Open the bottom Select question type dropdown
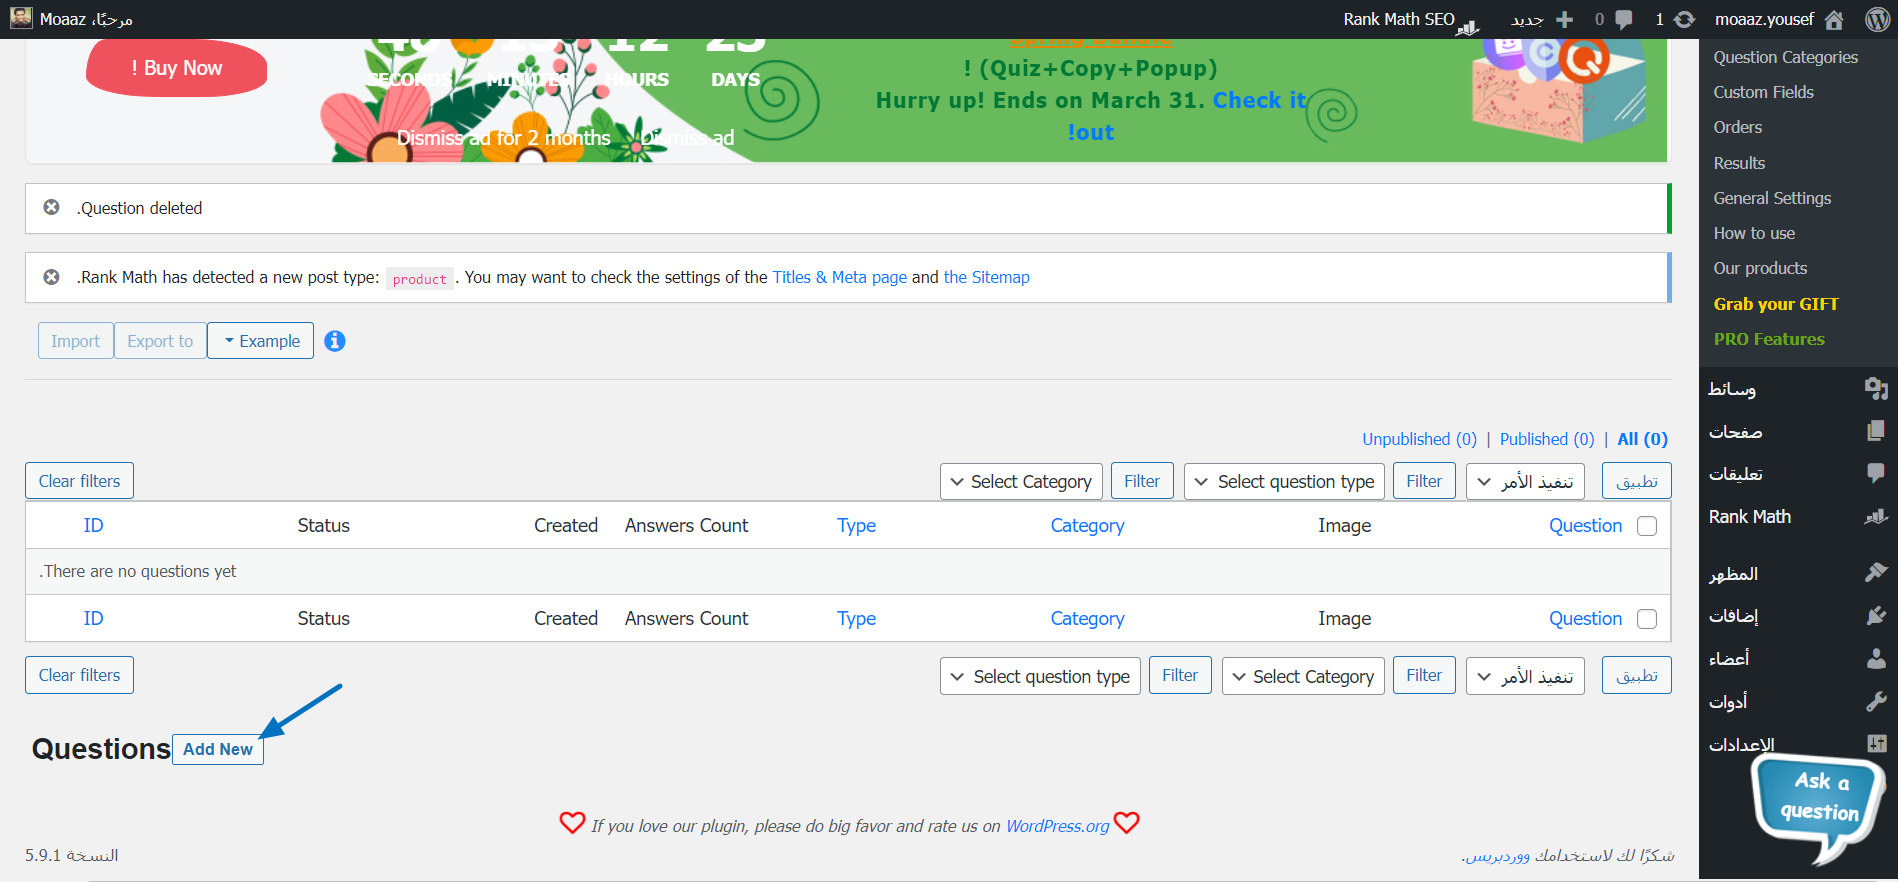 (x=1040, y=676)
